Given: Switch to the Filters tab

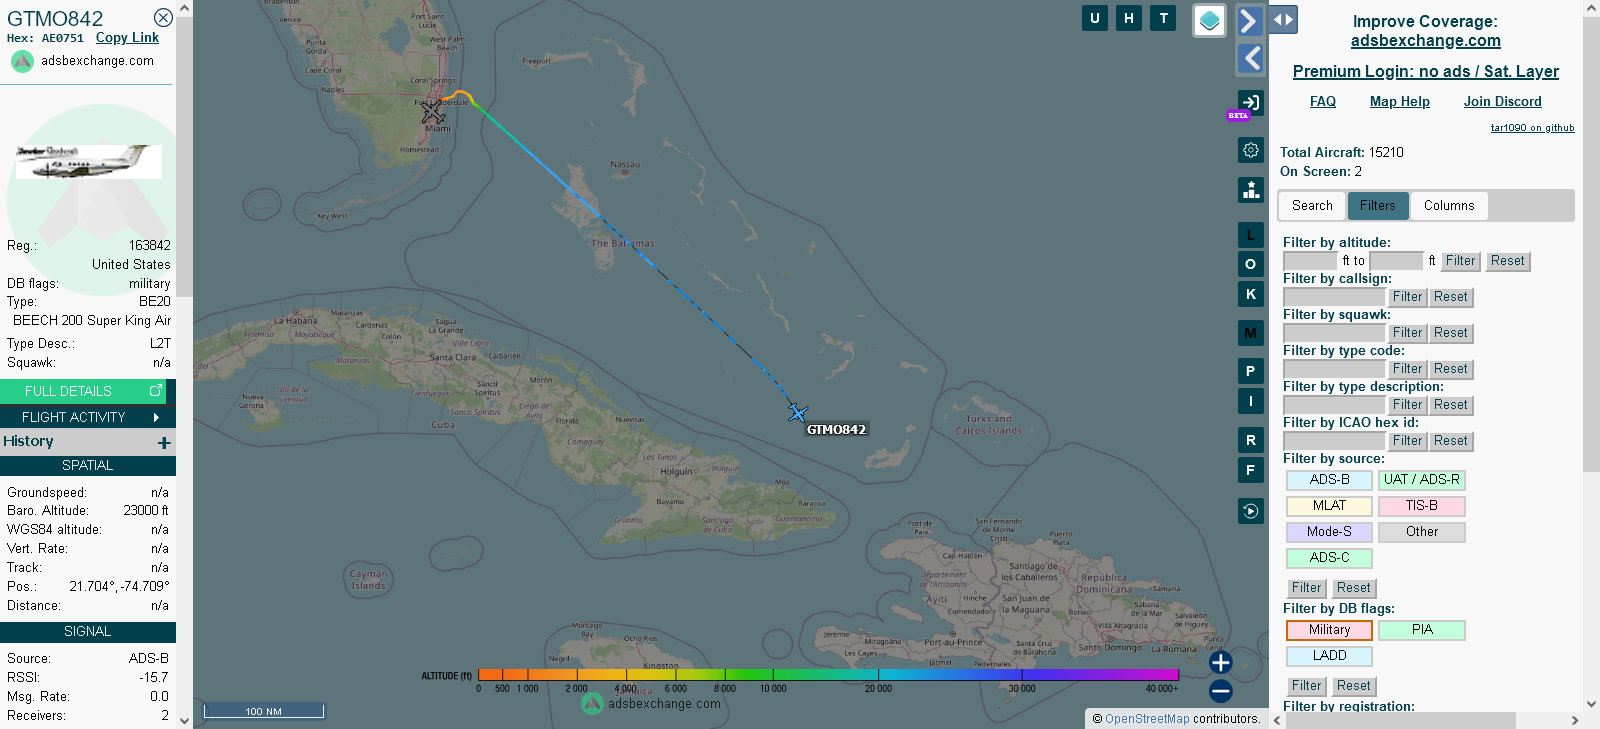Looking at the screenshot, I should pyautogui.click(x=1378, y=206).
